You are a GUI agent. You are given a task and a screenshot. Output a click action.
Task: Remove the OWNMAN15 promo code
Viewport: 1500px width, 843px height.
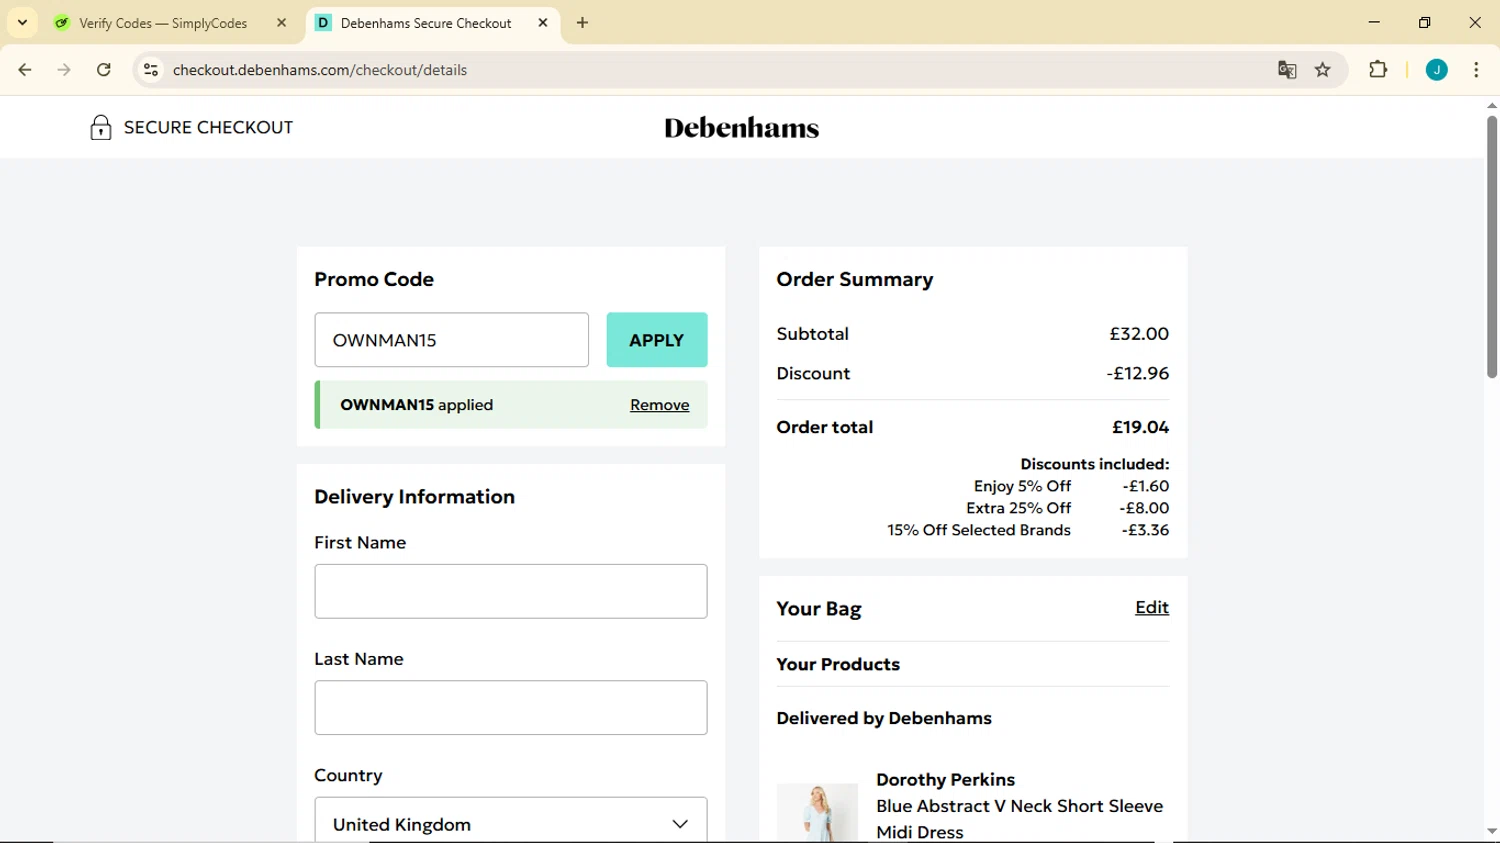660,405
